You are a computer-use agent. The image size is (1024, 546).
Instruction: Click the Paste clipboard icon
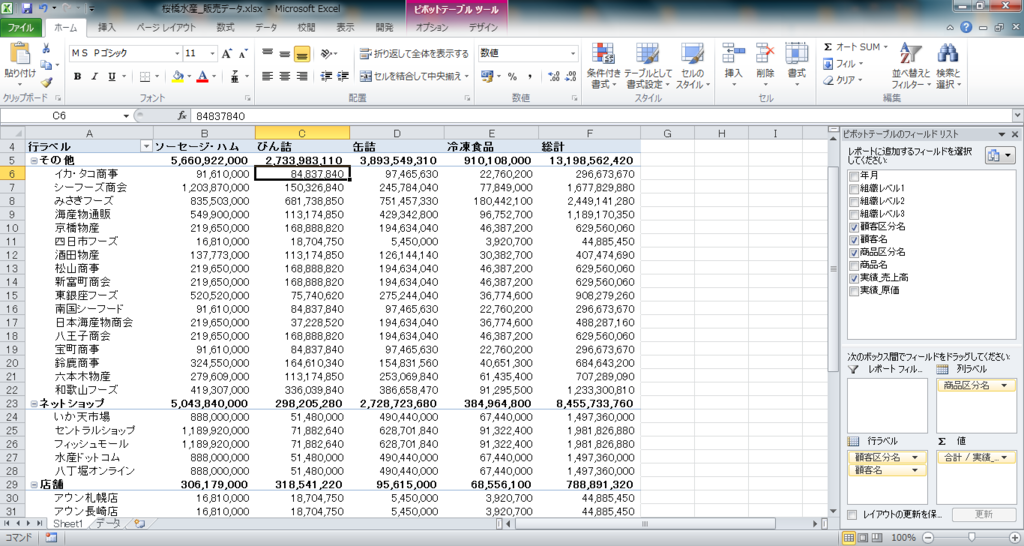click(x=20, y=54)
